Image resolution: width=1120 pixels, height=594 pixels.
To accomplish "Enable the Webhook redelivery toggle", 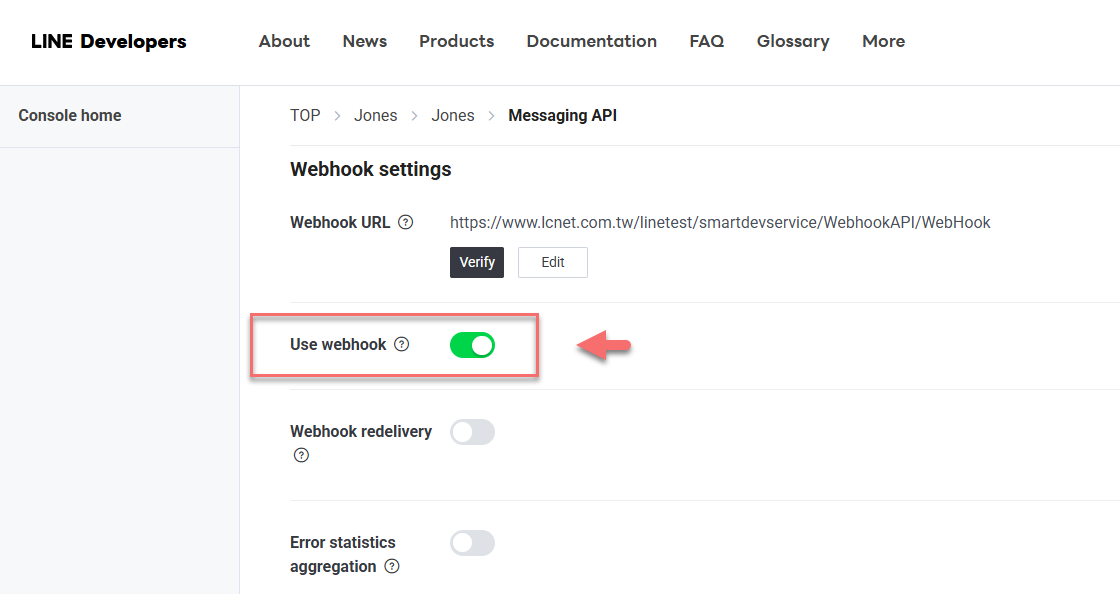I will tap(472, 432).
